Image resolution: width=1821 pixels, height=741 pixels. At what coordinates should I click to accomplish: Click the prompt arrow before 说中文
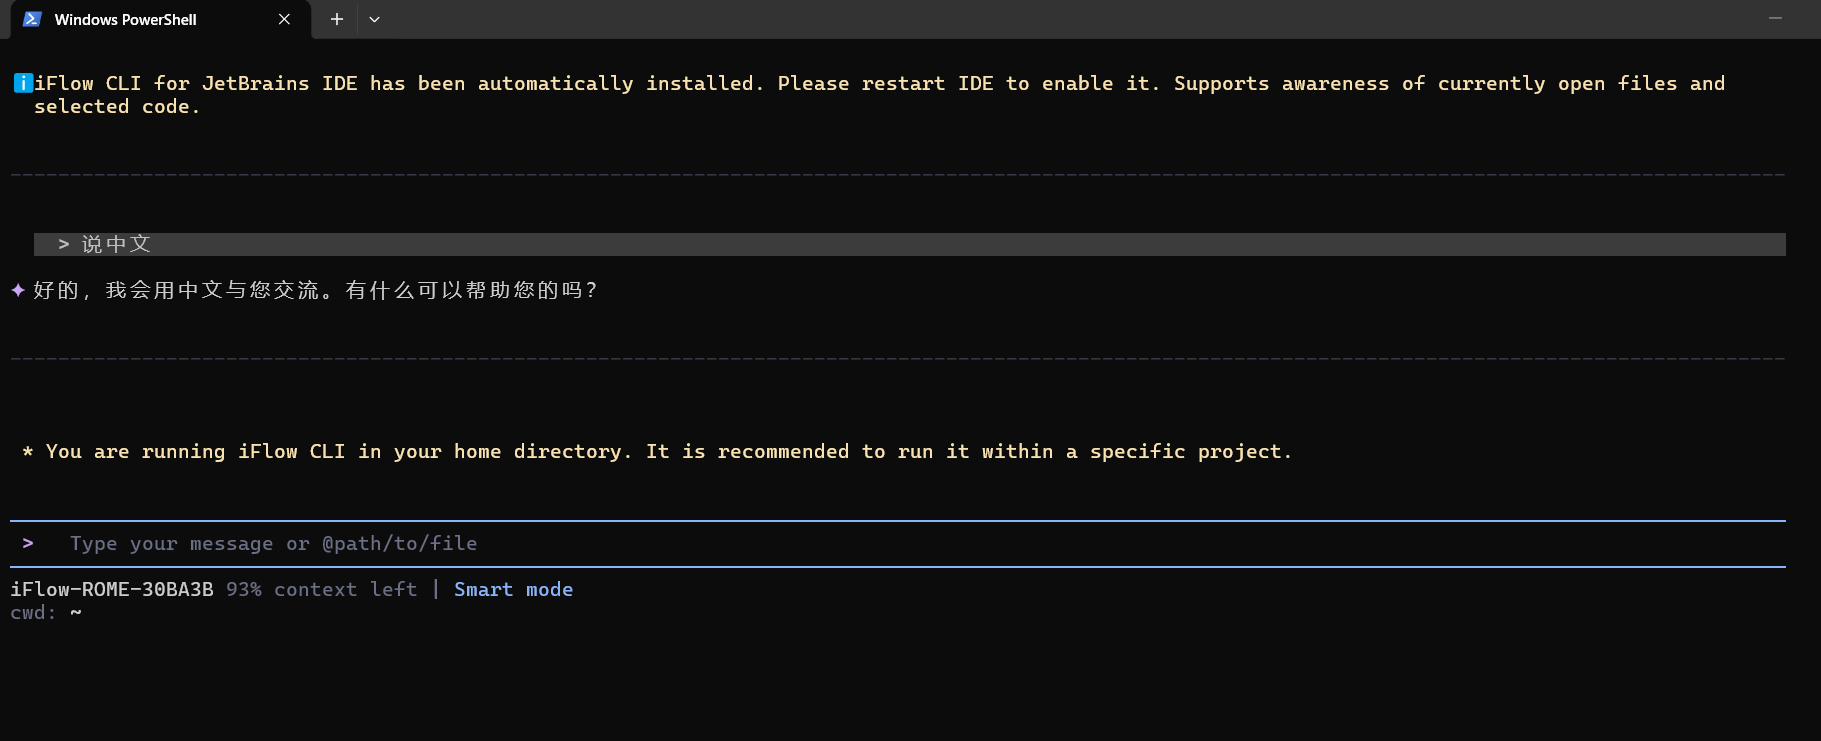[x=63, y=244]
